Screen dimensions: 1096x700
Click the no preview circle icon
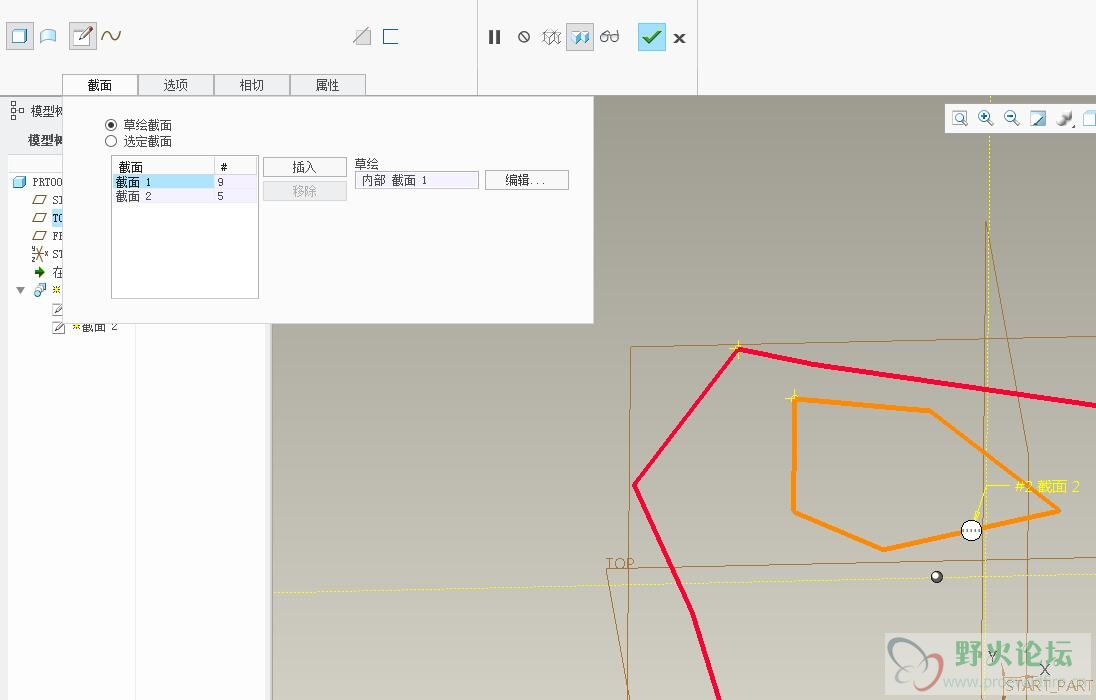tap(524, 37)
